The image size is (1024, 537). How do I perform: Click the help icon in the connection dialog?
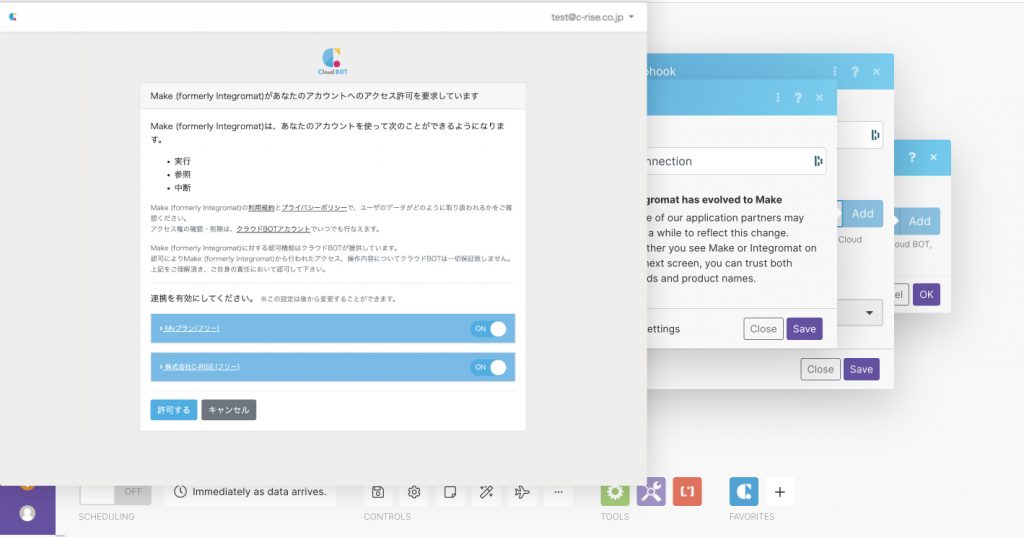tap(798, 97)
